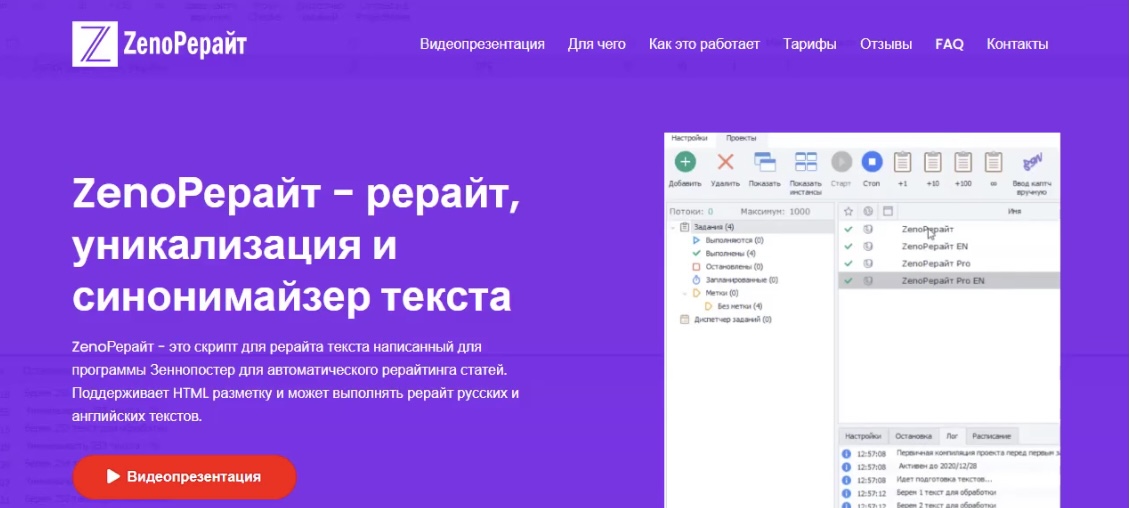Select Выполнены (4) tree item

[x=730, y=254]
